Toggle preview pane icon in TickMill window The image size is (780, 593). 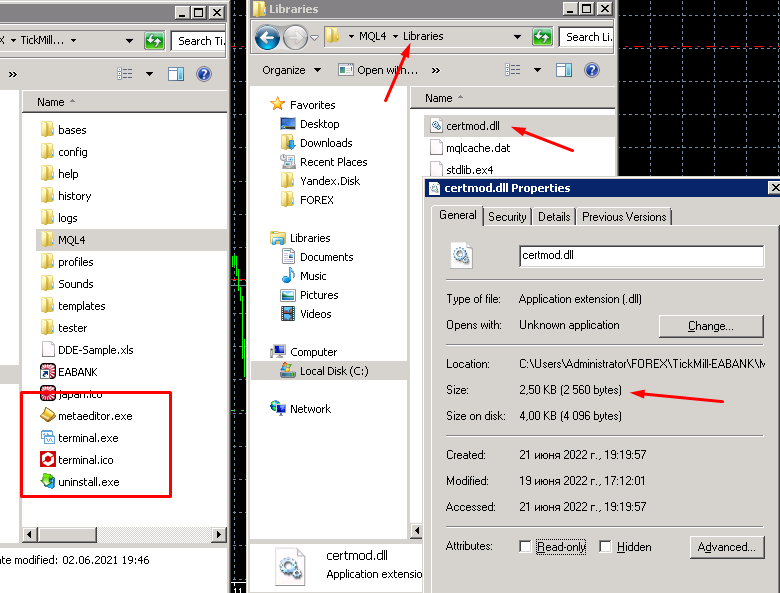176,74
